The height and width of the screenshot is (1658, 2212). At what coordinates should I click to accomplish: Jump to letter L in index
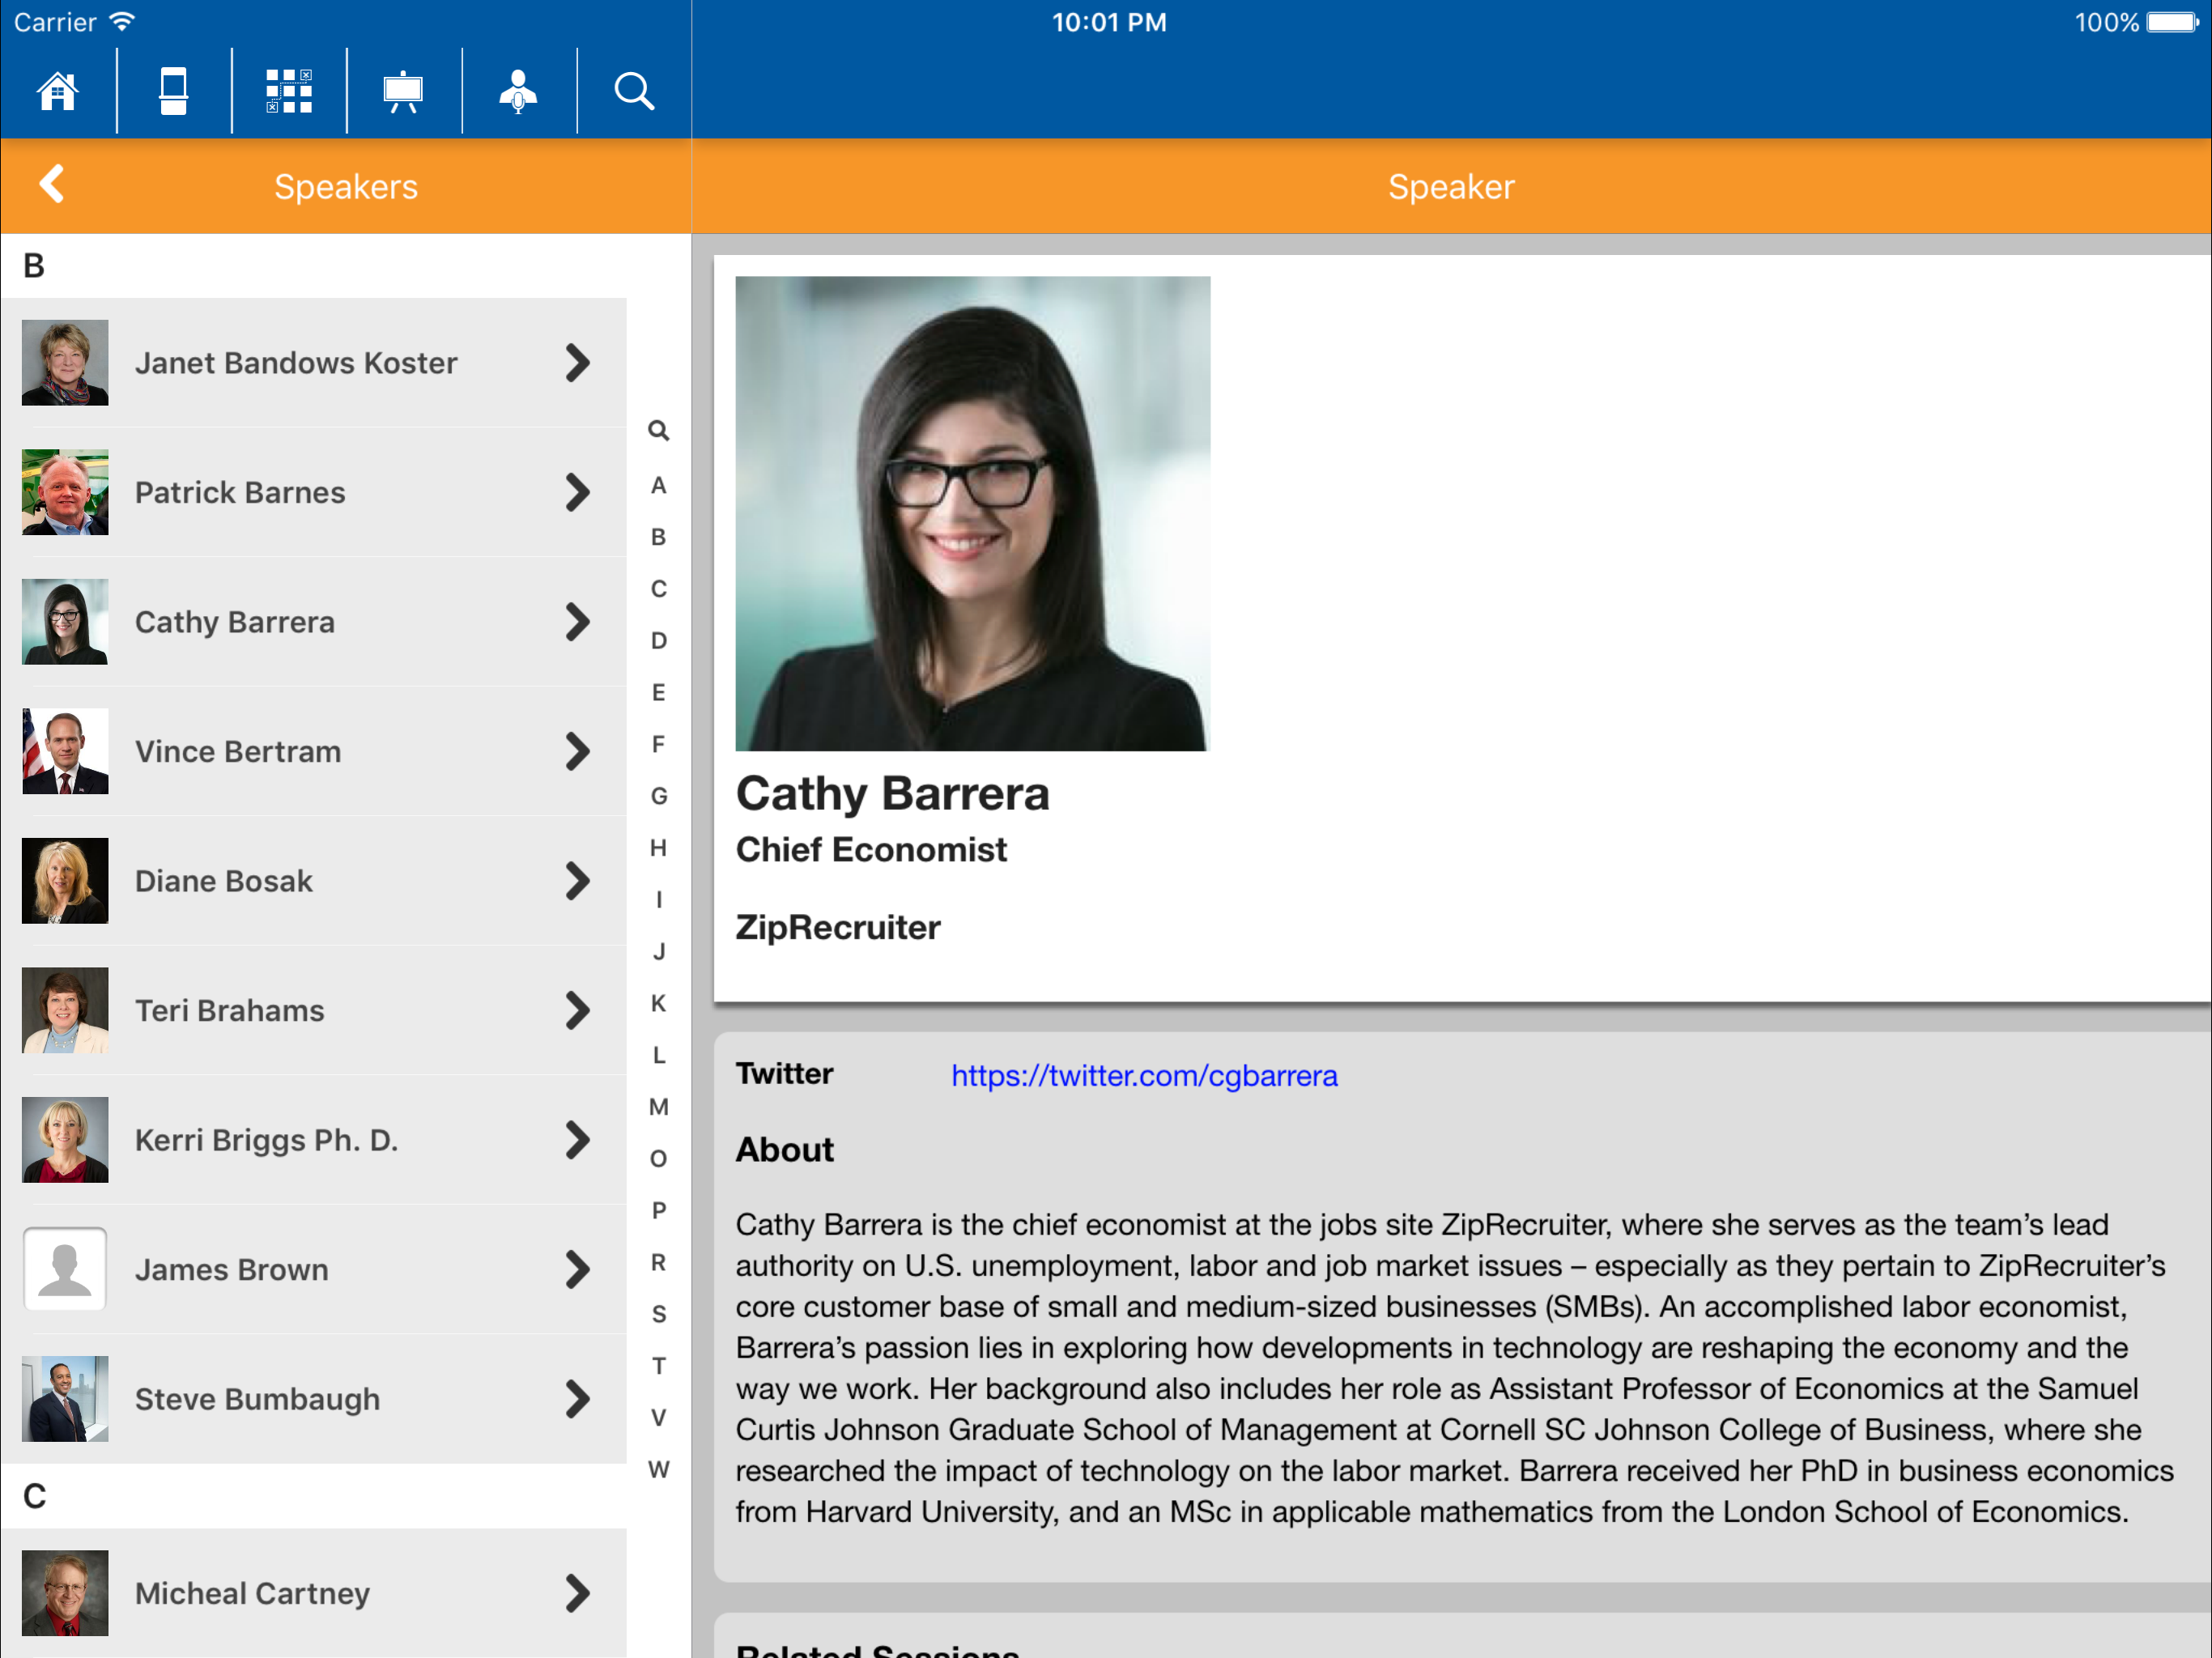658,1055
